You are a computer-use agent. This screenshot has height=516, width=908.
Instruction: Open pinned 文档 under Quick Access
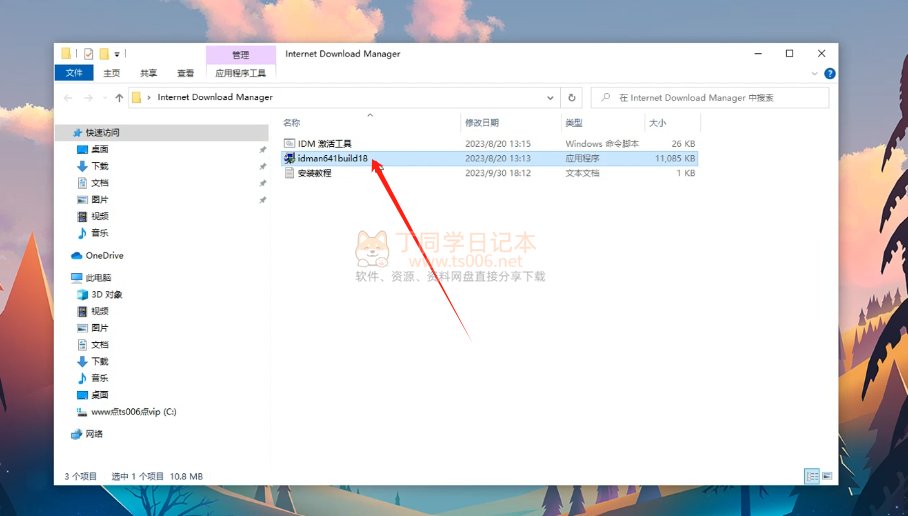tap(100, 183)
